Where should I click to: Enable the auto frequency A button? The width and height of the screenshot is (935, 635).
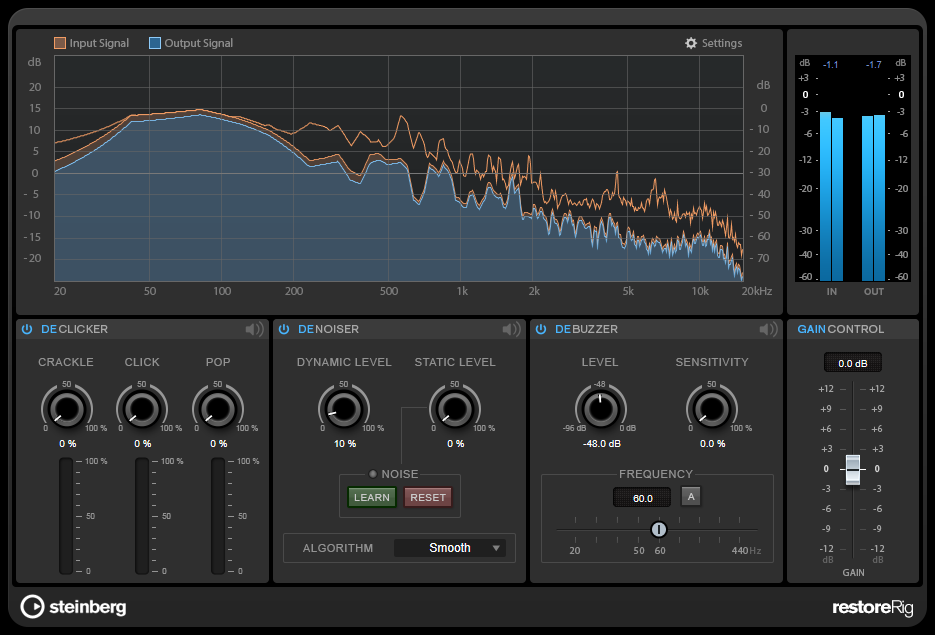coord(690,496)
